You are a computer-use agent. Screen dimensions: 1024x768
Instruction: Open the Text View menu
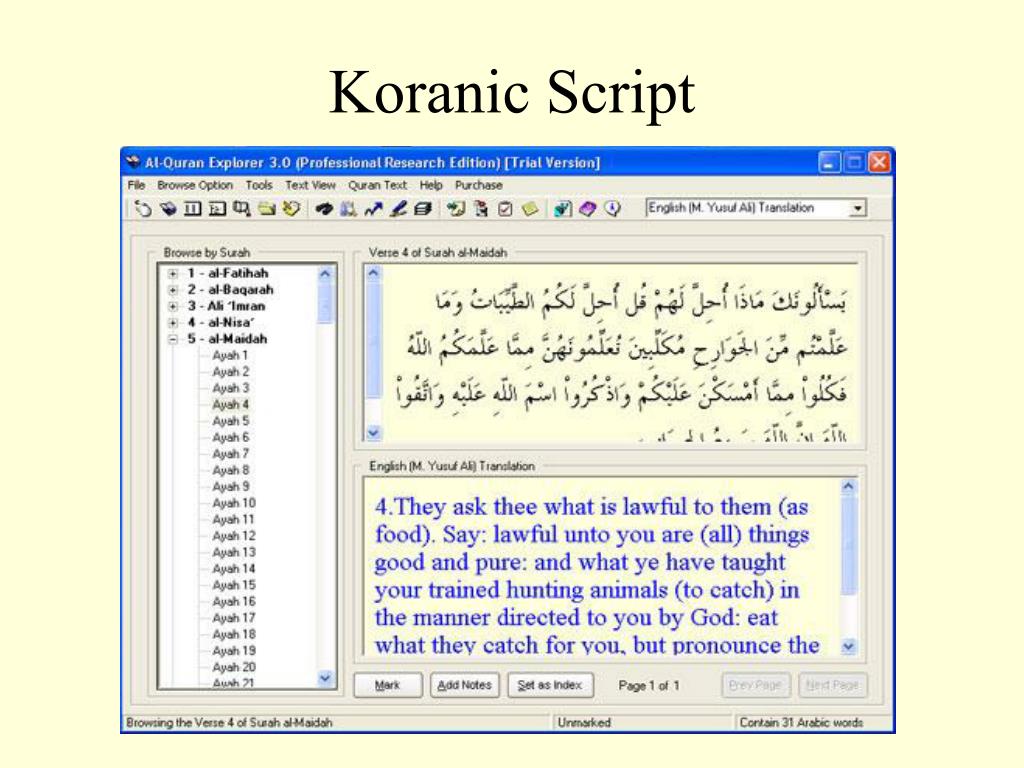[310, 185]
